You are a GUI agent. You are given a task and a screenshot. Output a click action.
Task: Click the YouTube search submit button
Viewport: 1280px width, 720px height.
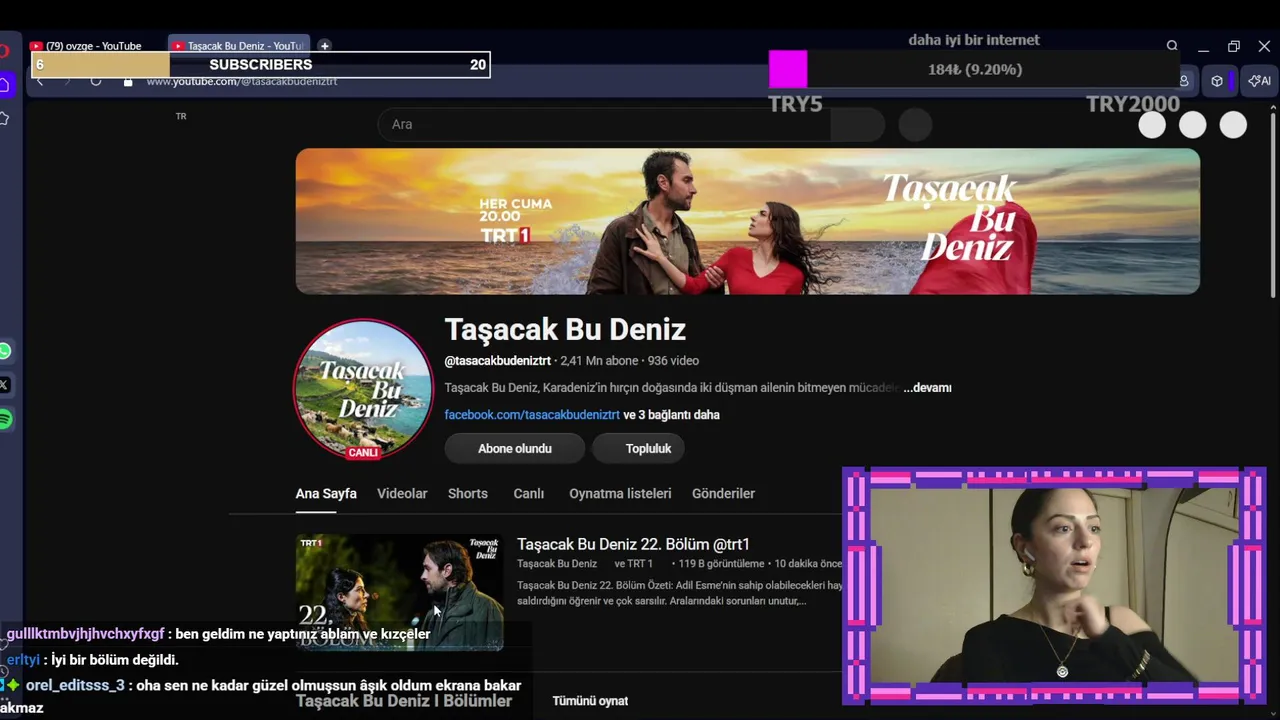[x=857, y=124]
